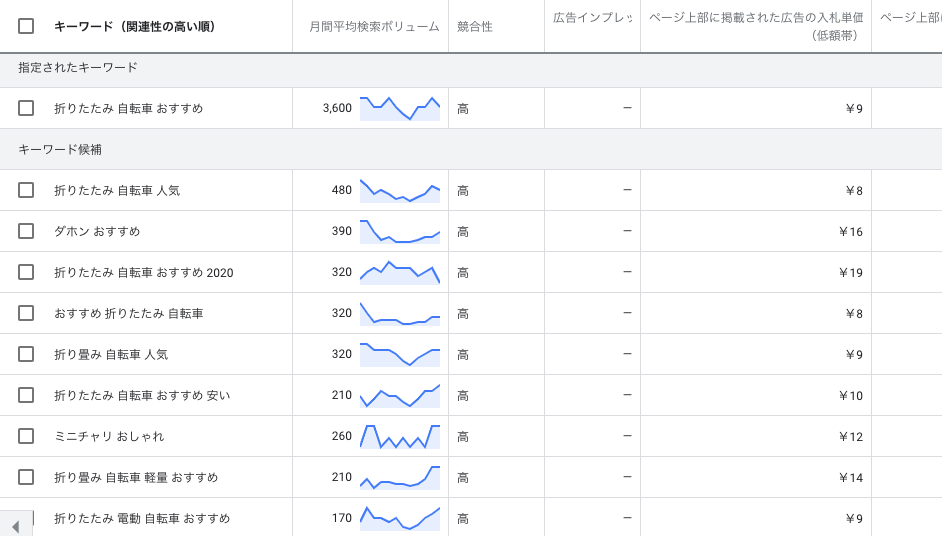The width and height of the screenshot is (942, 536).
Task: Click the ￥19 bid value
Action: coord(851,273)
